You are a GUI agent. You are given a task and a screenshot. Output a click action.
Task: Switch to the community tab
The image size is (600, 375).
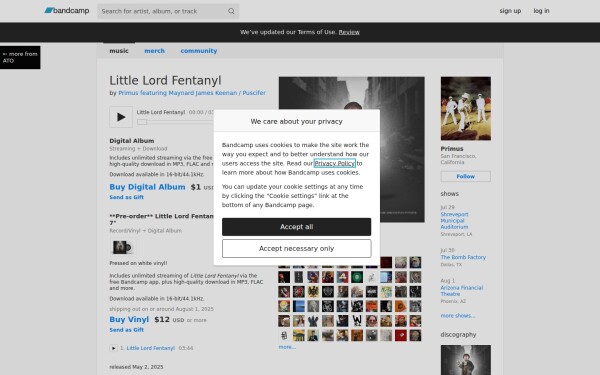[x=199, y=51]
